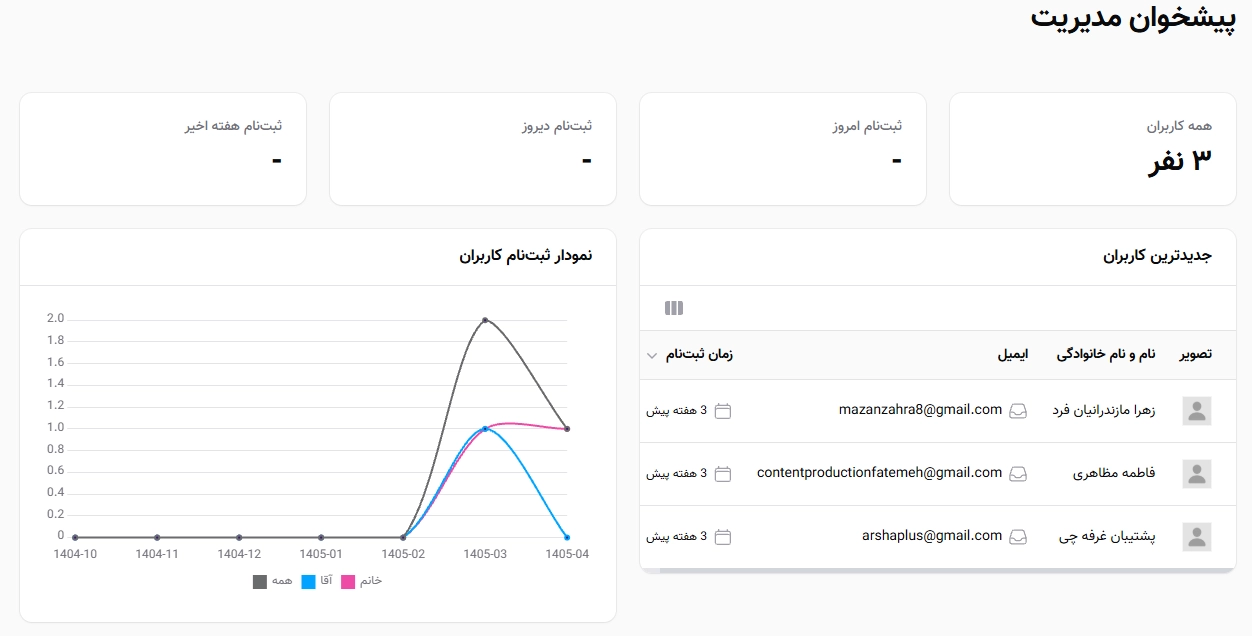This screenshot has height=636, width=1252.
Task: Click ۳ هفته پیش in فاطمه مظاهری row
Action: click(677, 474)
